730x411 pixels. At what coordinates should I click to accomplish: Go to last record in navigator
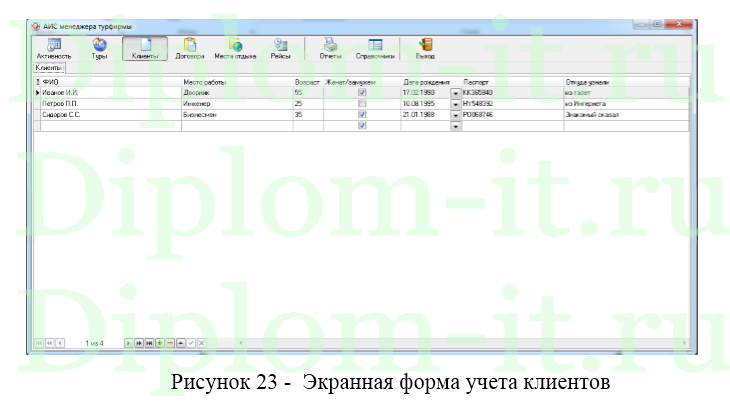pyautogui.click(x=149, y=343)
